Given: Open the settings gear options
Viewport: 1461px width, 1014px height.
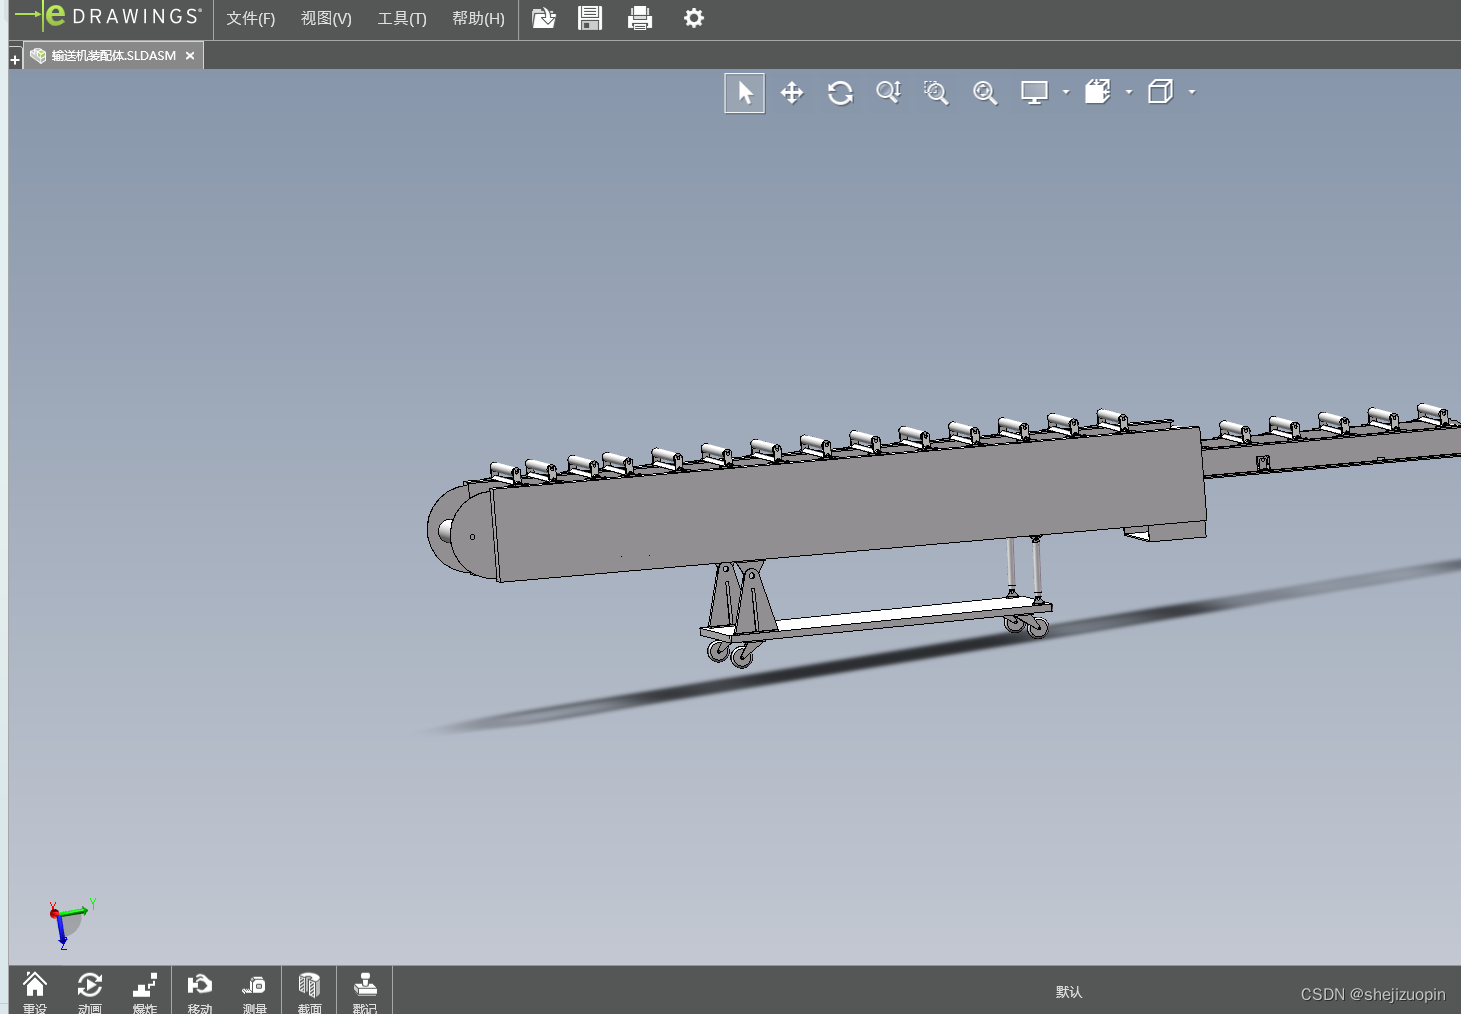Looking at the screenshot, I should pos(694,18).
